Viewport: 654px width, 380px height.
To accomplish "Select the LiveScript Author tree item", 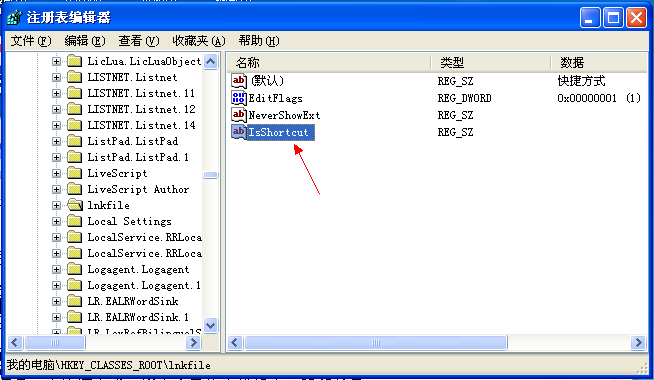I will (x=138, y=189).
